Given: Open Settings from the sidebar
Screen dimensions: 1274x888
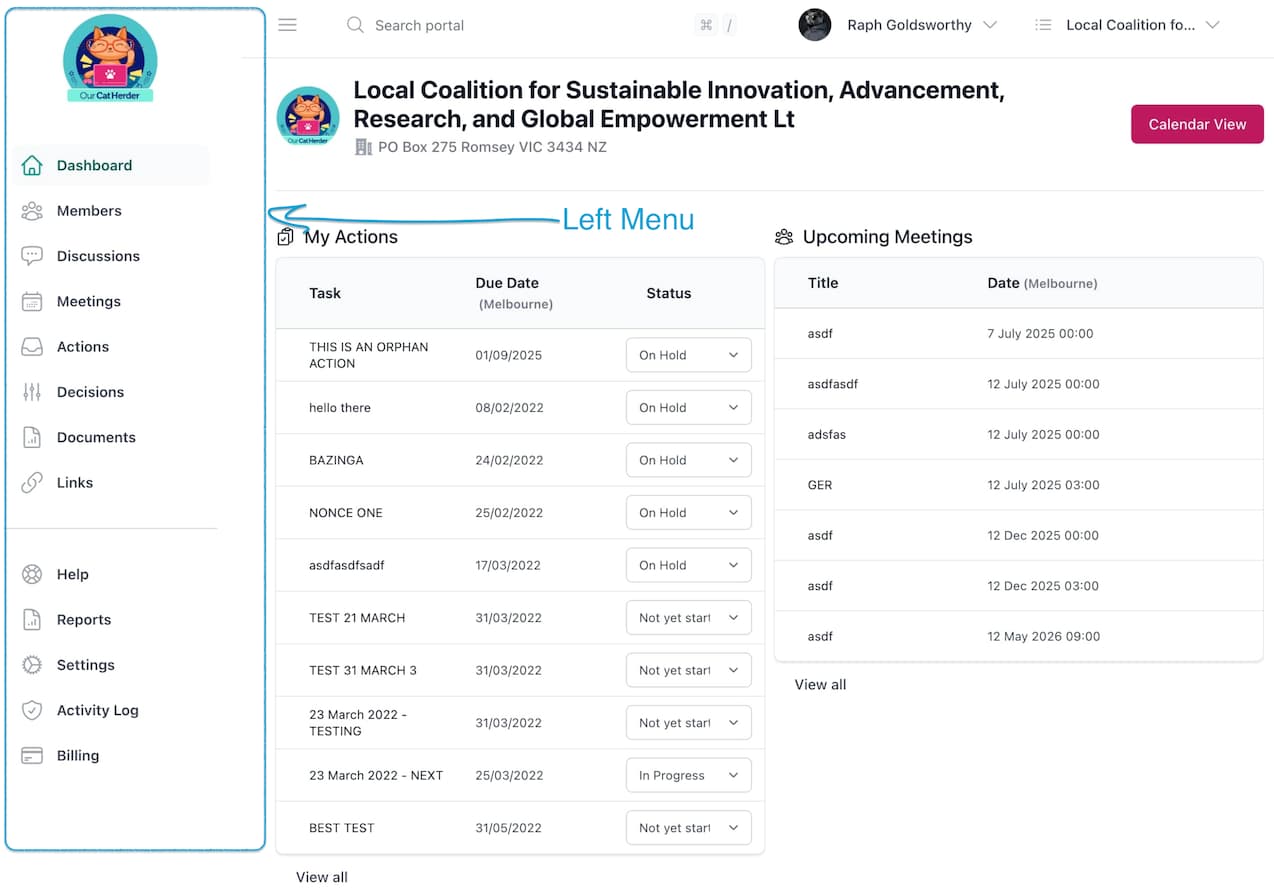Looking at the screenshot, I should (86, 665).
